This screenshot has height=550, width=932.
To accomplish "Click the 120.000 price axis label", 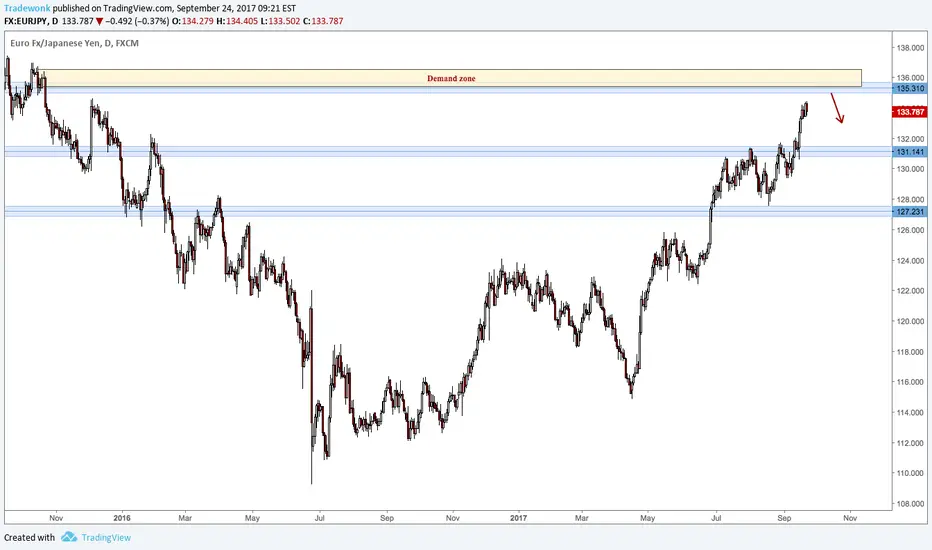I will [910, 321].
